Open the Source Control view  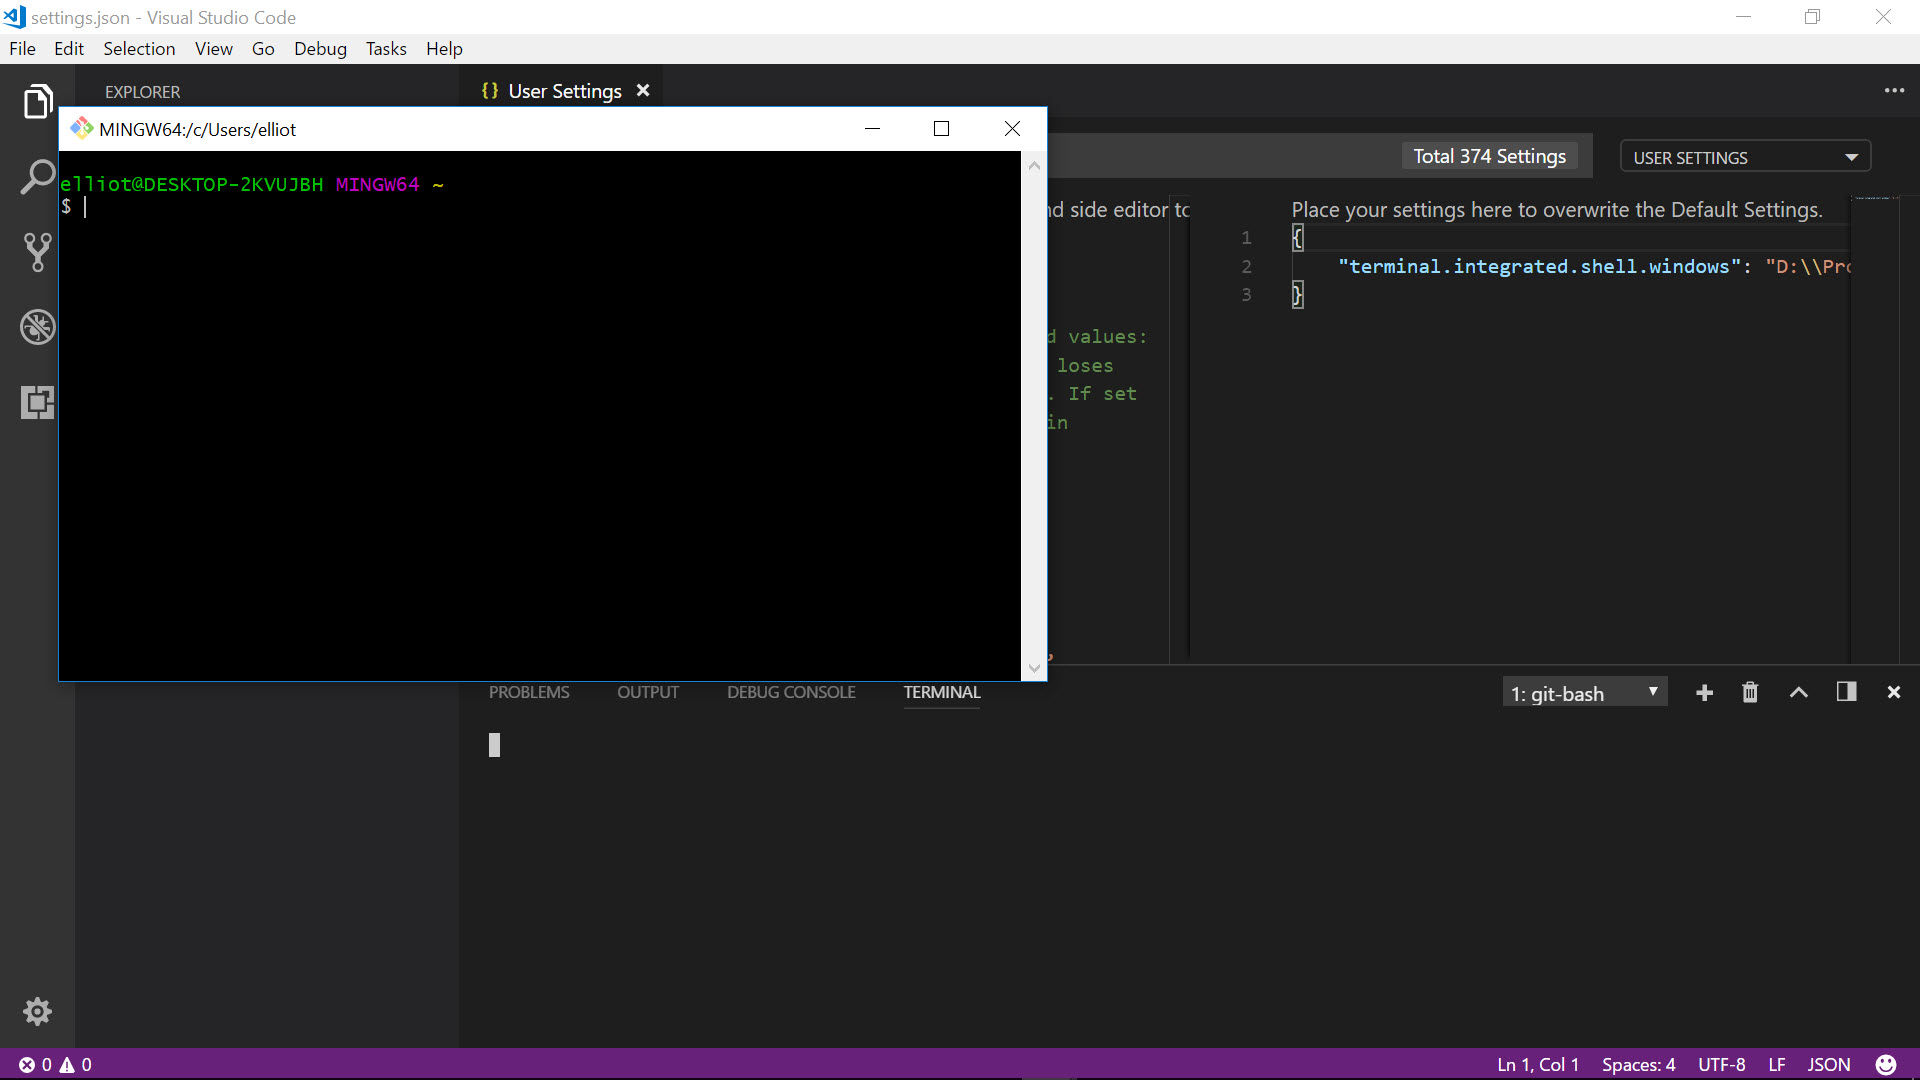point(37,252)
